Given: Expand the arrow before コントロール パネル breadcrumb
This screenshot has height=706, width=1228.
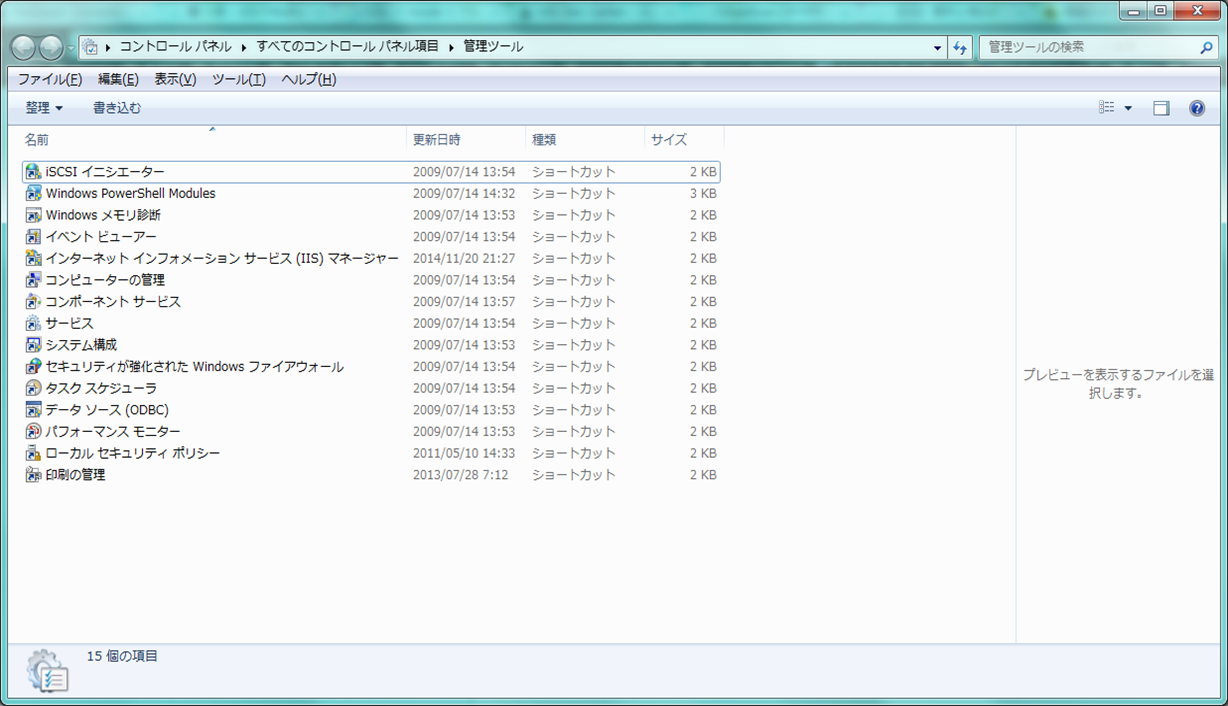Looking at the screenshot, I should [x=108, y=47].
